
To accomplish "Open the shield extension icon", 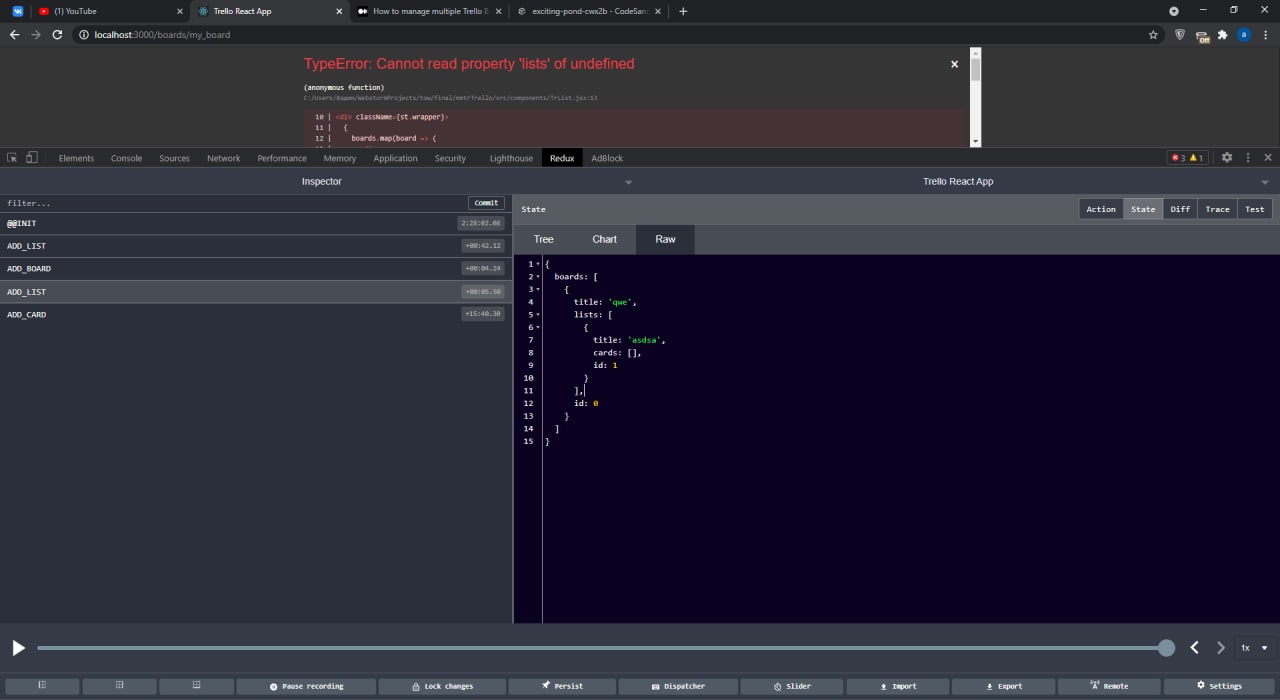I will click(1180, 34).
